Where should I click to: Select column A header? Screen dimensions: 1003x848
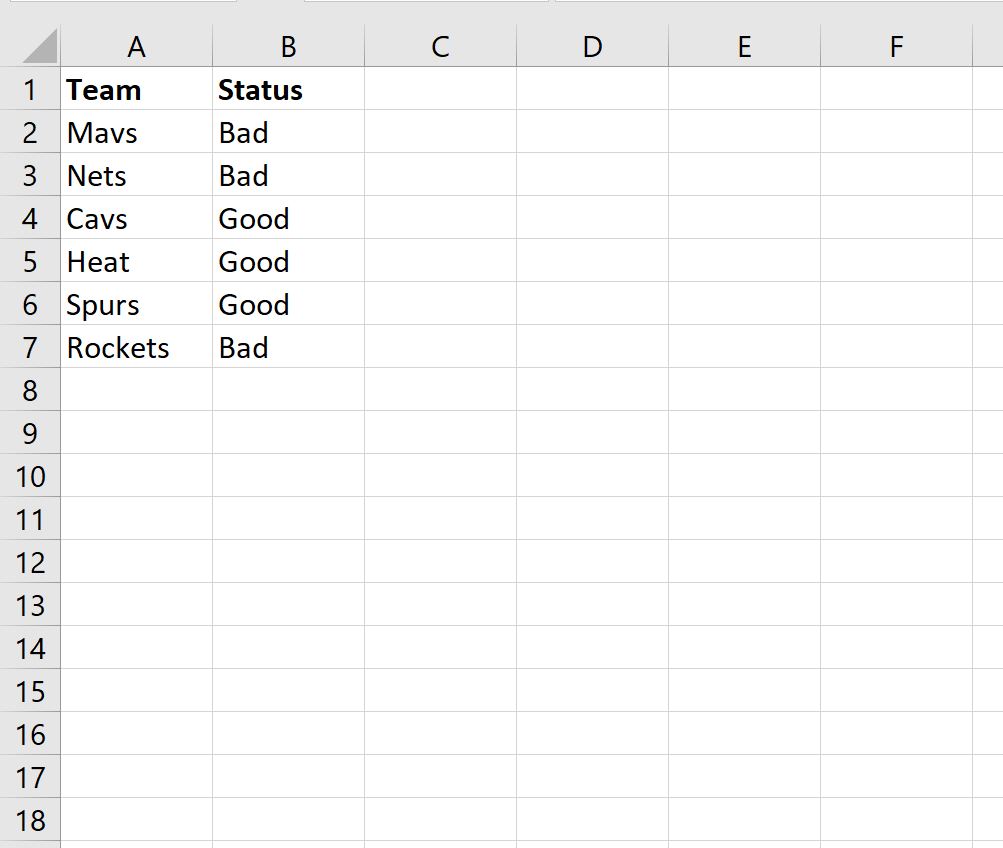136,46
